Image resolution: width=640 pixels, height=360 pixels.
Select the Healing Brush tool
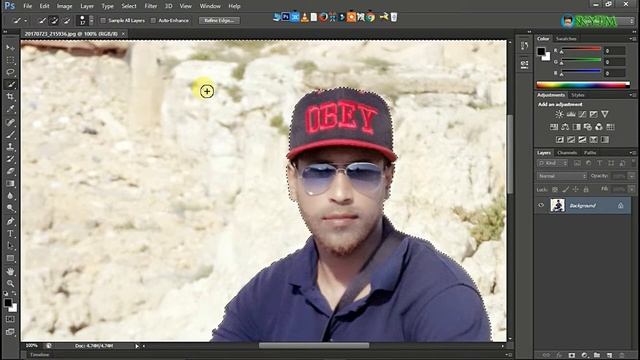pos(10,122)
